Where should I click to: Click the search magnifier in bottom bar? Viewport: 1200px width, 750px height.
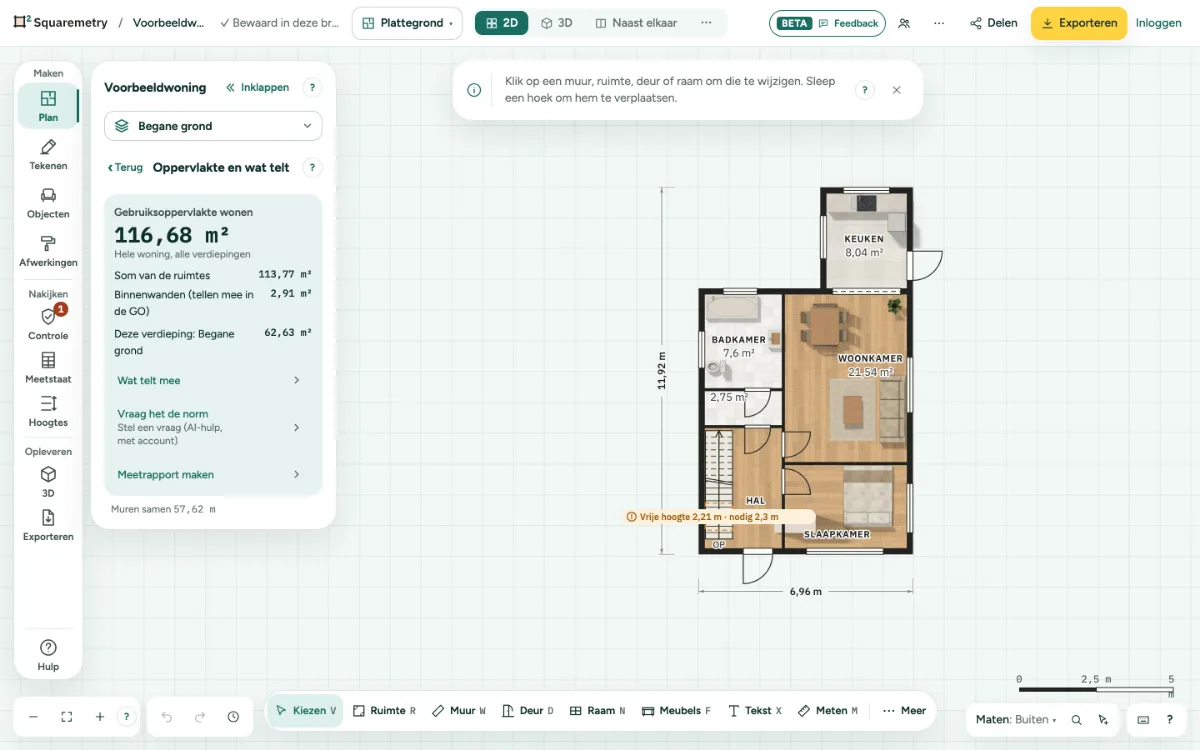1076,719
